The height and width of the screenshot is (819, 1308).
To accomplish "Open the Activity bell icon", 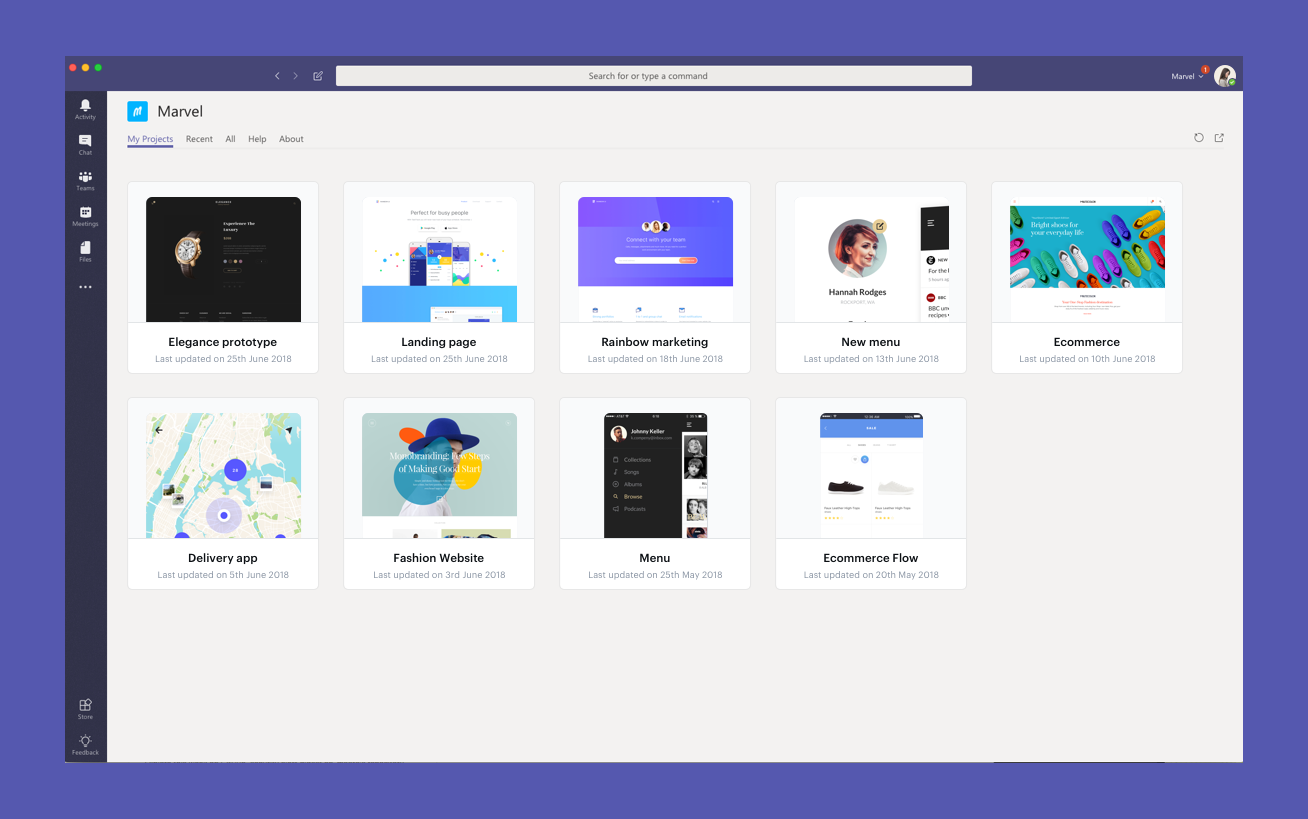I will (x=85, y=106).
